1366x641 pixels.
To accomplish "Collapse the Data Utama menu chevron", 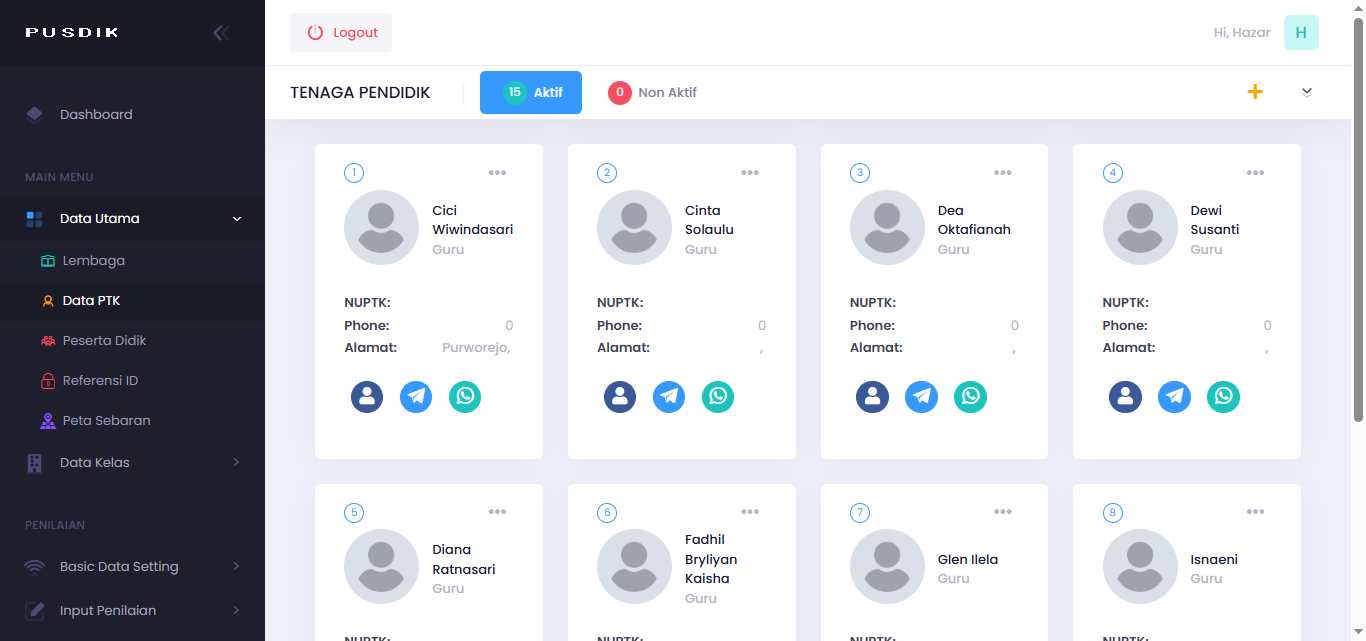I will coord(237,219).
